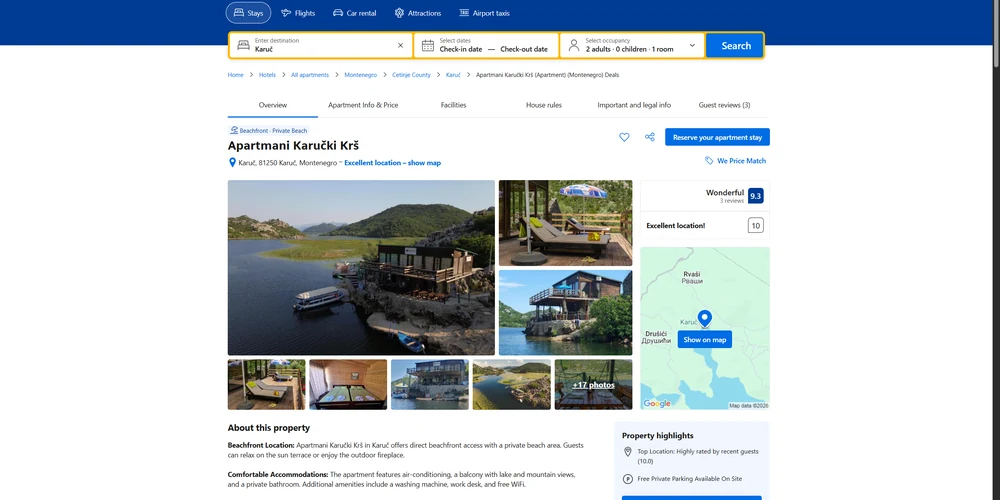The image size is (1000, 500).
Task: Open Excellent location – show map link
Action: point(392,163)
